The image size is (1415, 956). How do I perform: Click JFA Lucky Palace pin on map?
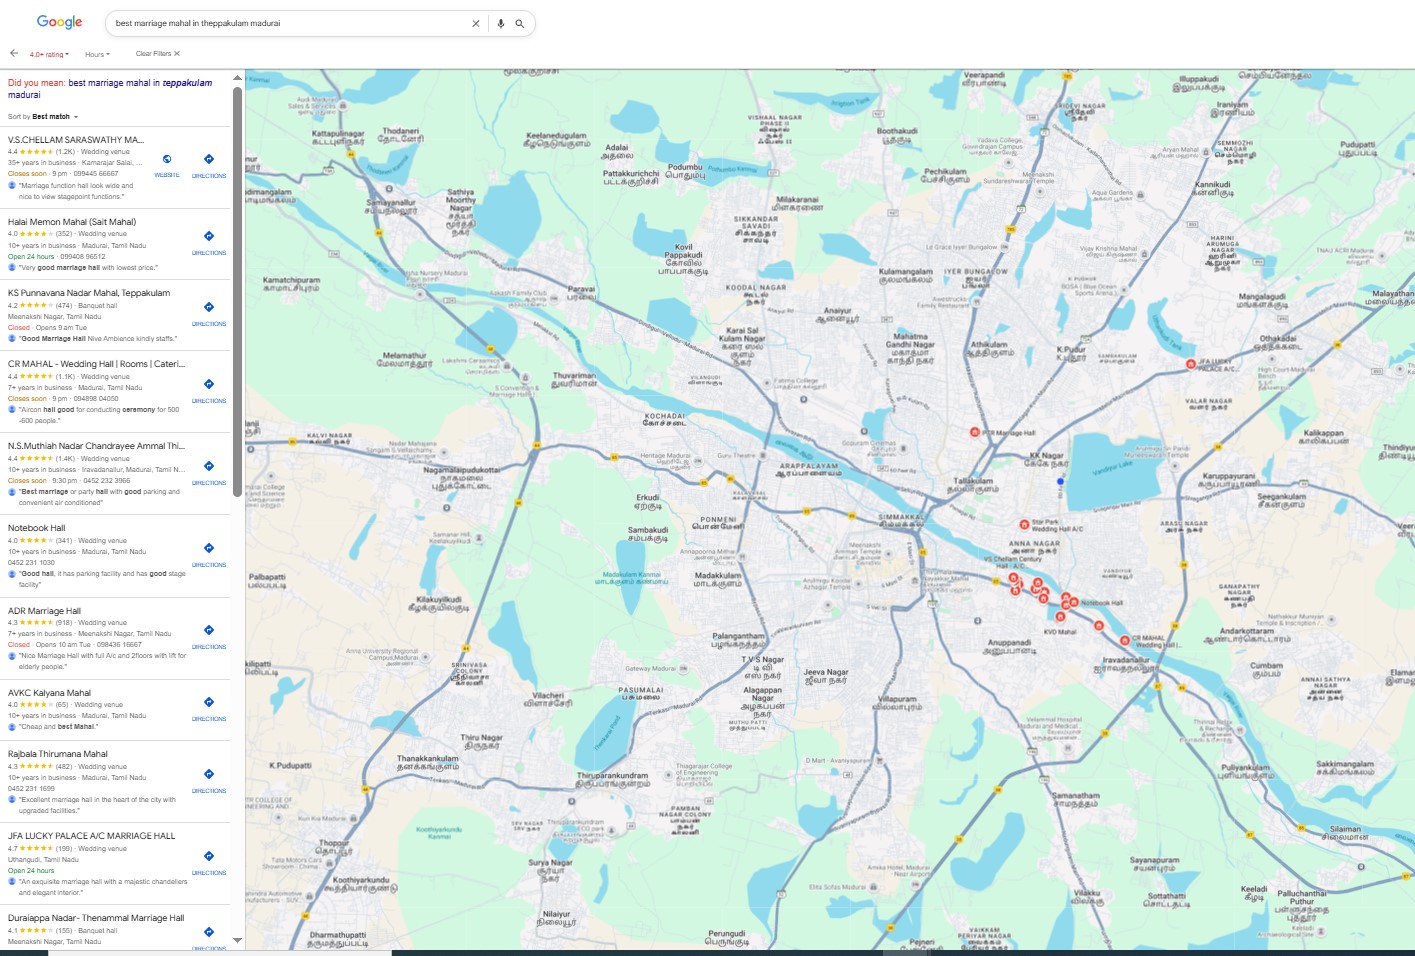[x=1190, y=364]
